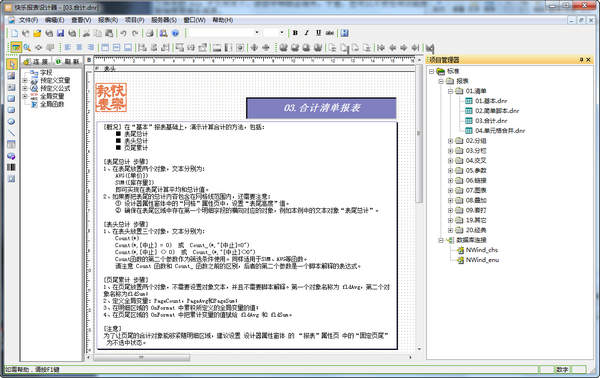Click the 03.合计清单报表 title object

[321, 108]
